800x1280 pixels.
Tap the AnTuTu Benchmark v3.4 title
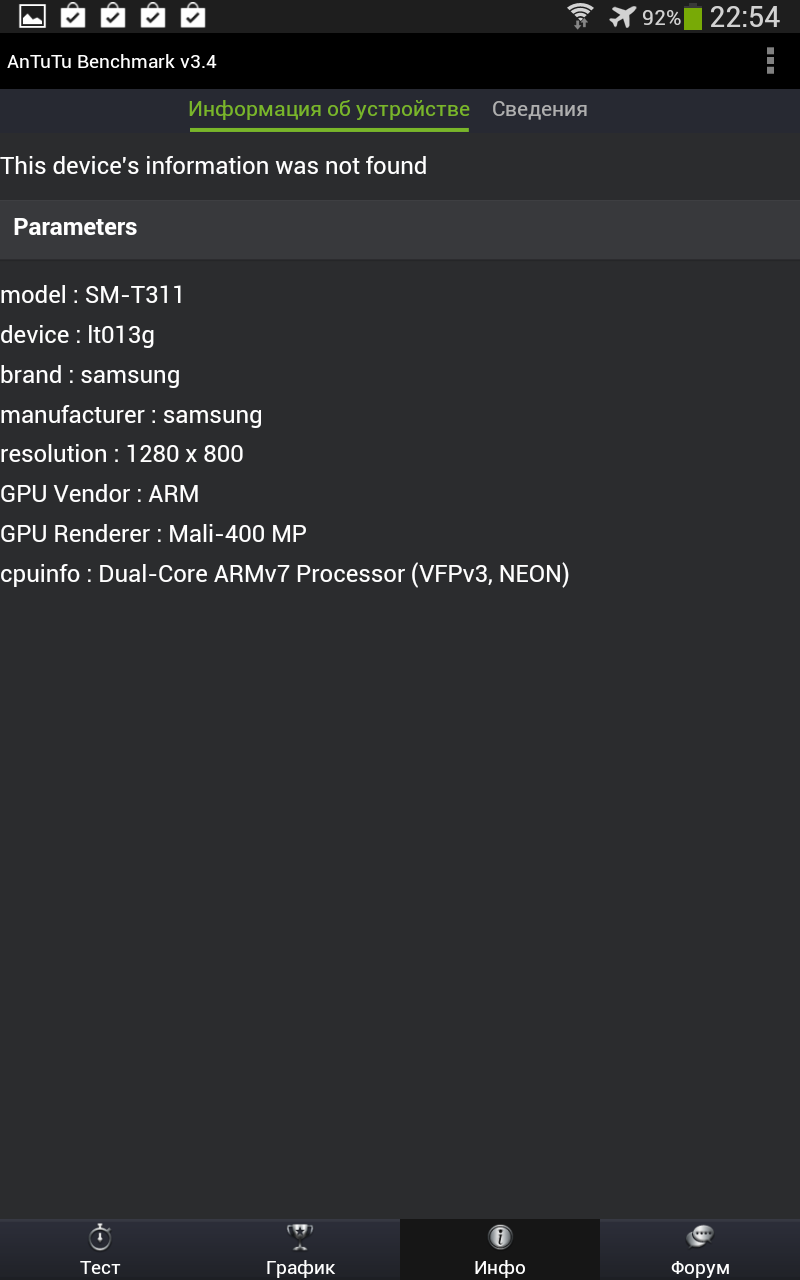click(112, 62)
